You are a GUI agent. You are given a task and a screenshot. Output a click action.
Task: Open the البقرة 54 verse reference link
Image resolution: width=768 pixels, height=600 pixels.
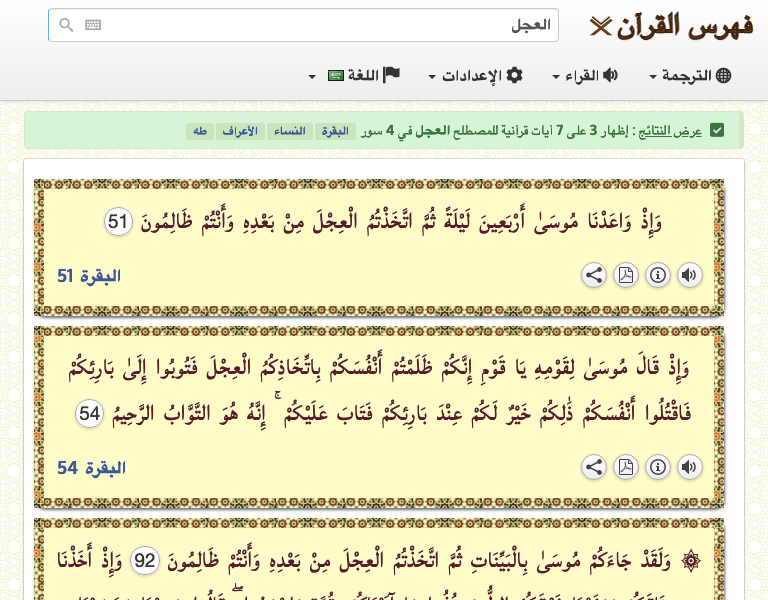[89, 467]
